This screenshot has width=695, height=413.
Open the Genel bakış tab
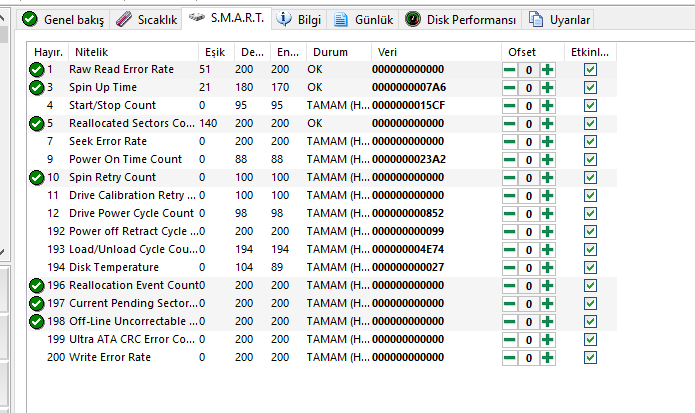[63, 20]
